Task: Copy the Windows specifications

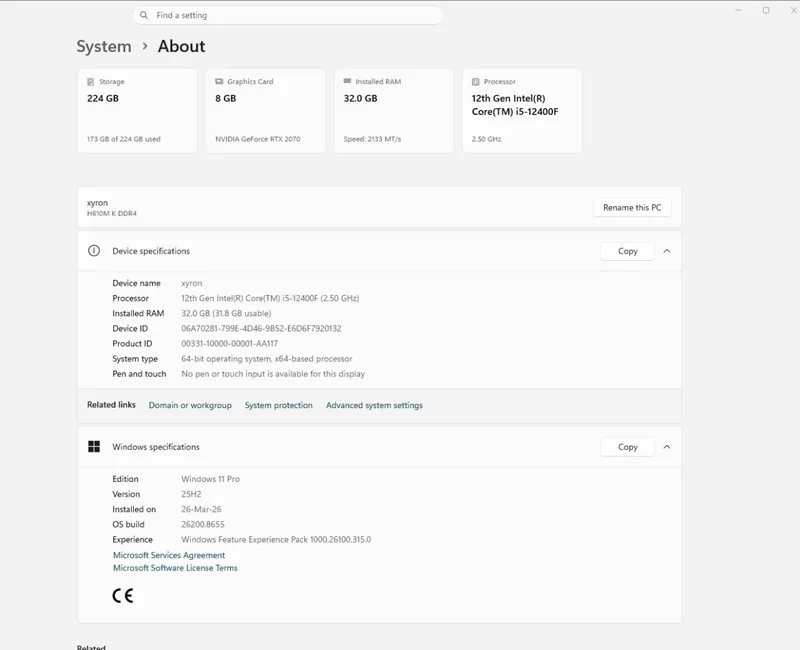Action: 628,447
